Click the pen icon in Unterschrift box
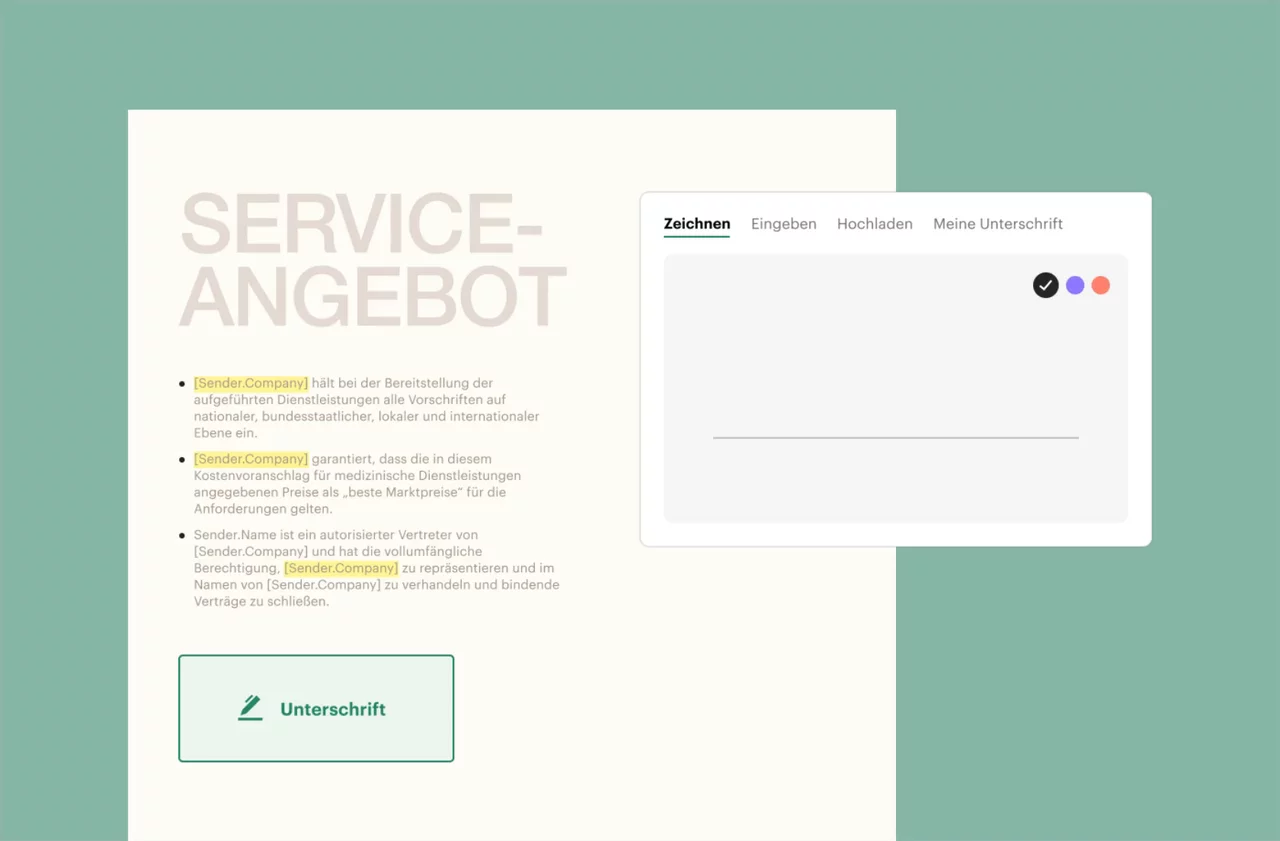 pyautogui.click(x=250, y=708)
